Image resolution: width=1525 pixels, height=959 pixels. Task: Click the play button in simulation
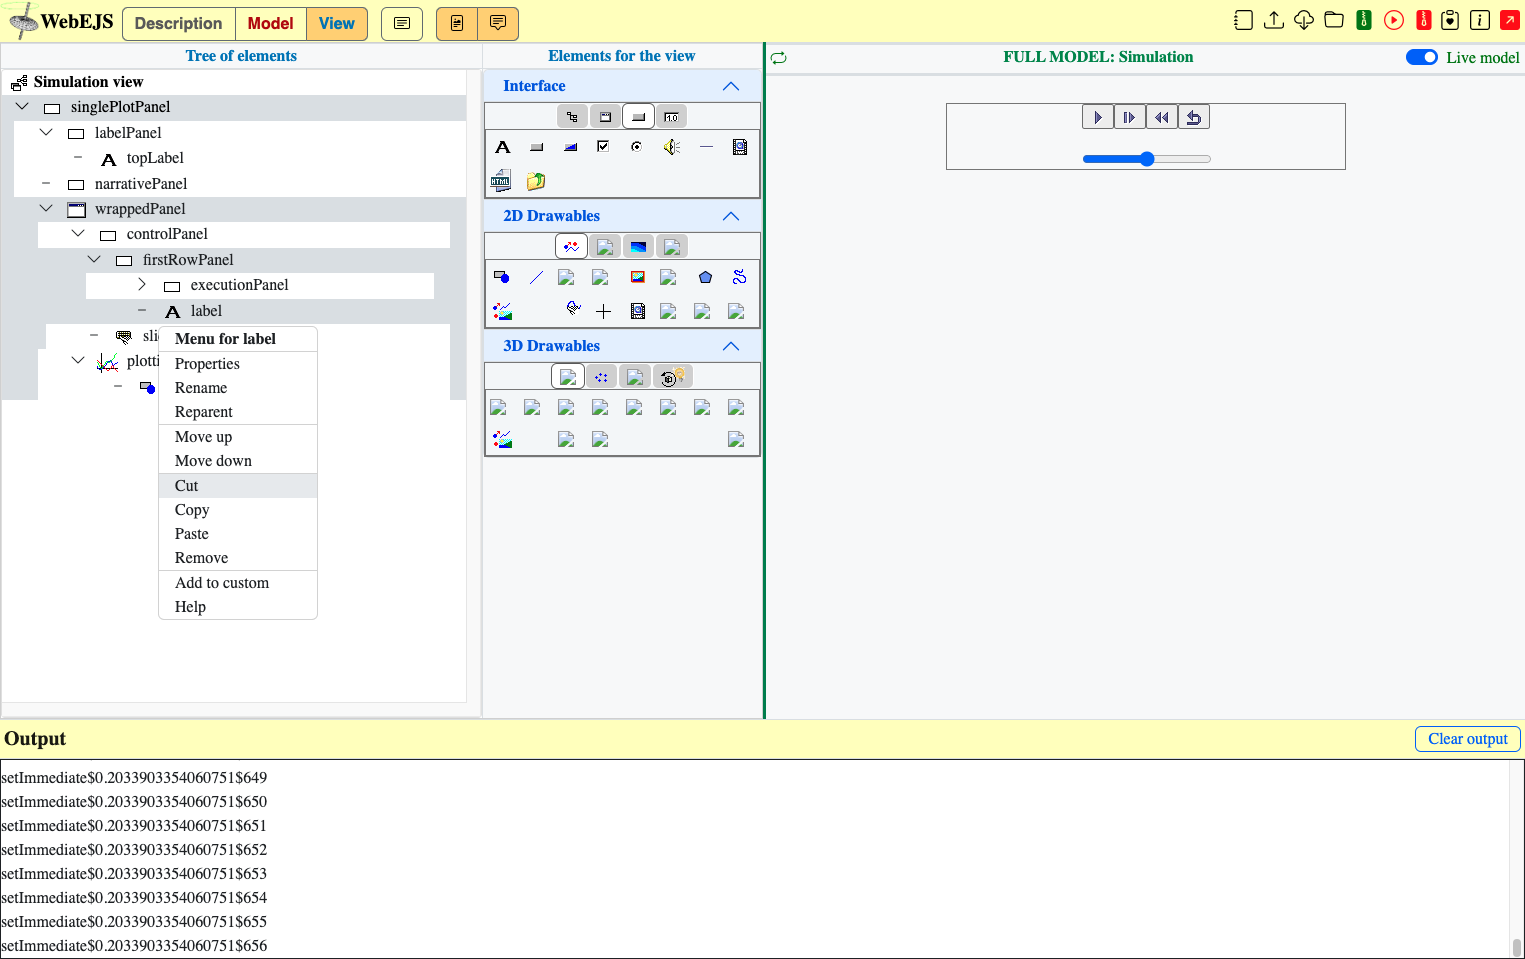click(1098, 117)
